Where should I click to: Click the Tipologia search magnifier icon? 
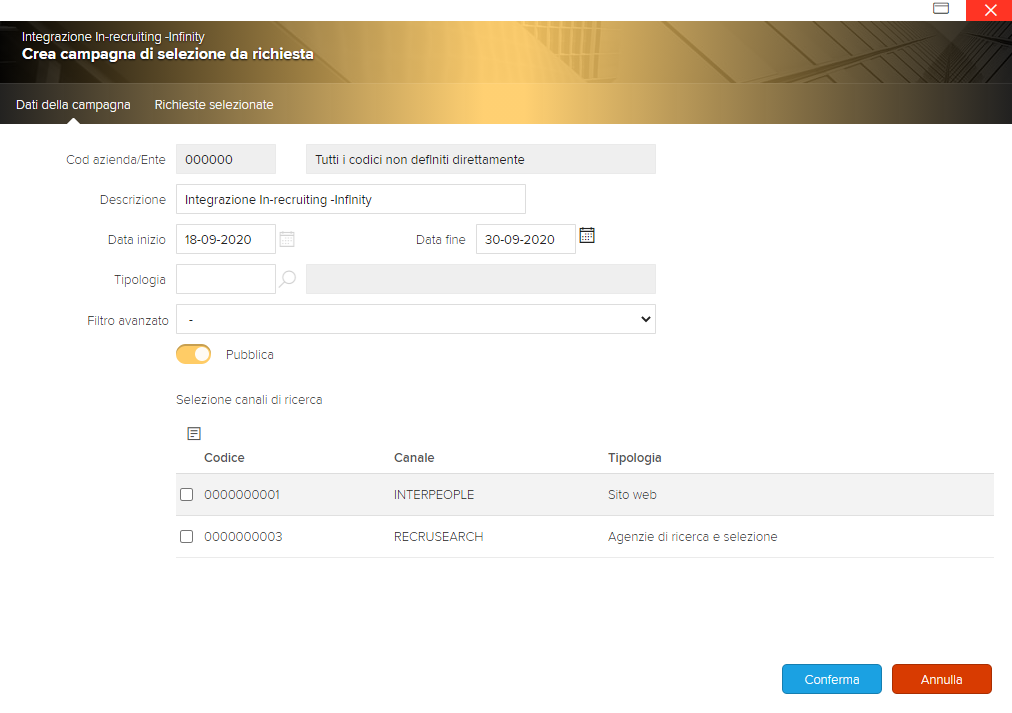pos(287,279)
